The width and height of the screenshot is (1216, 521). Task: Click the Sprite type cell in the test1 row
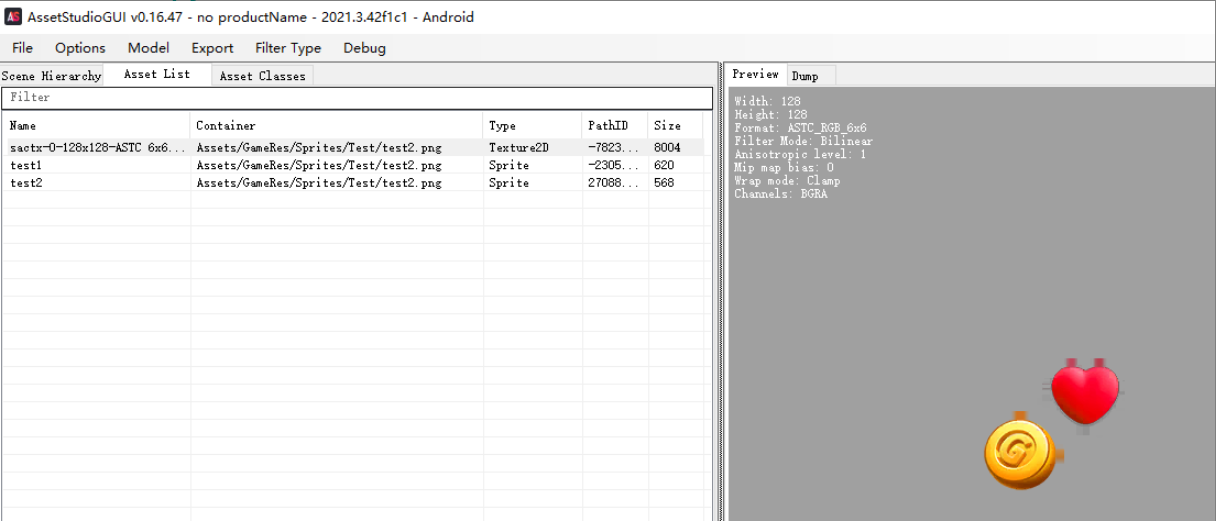508,165
